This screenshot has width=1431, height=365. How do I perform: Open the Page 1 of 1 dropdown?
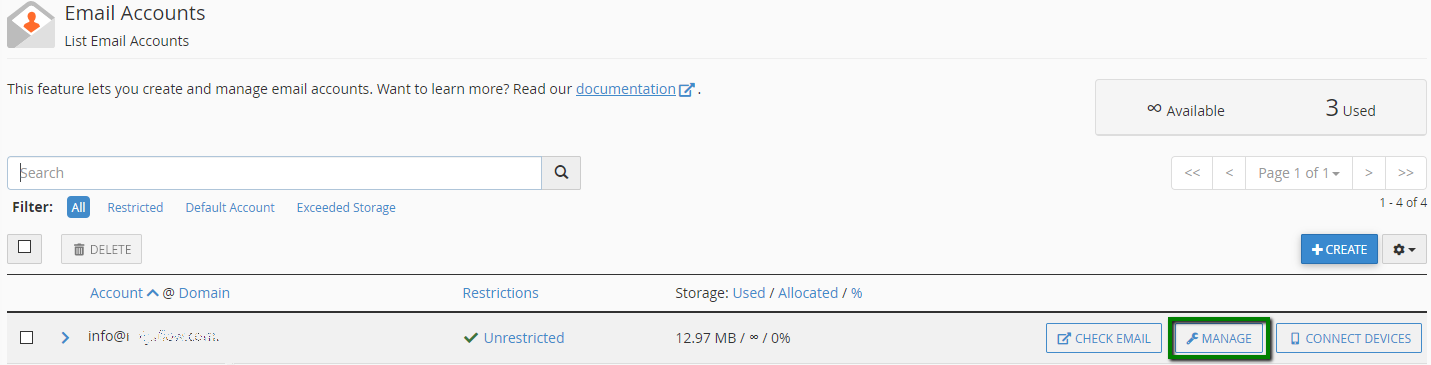pyautogui.click(x=1299, y=173)
